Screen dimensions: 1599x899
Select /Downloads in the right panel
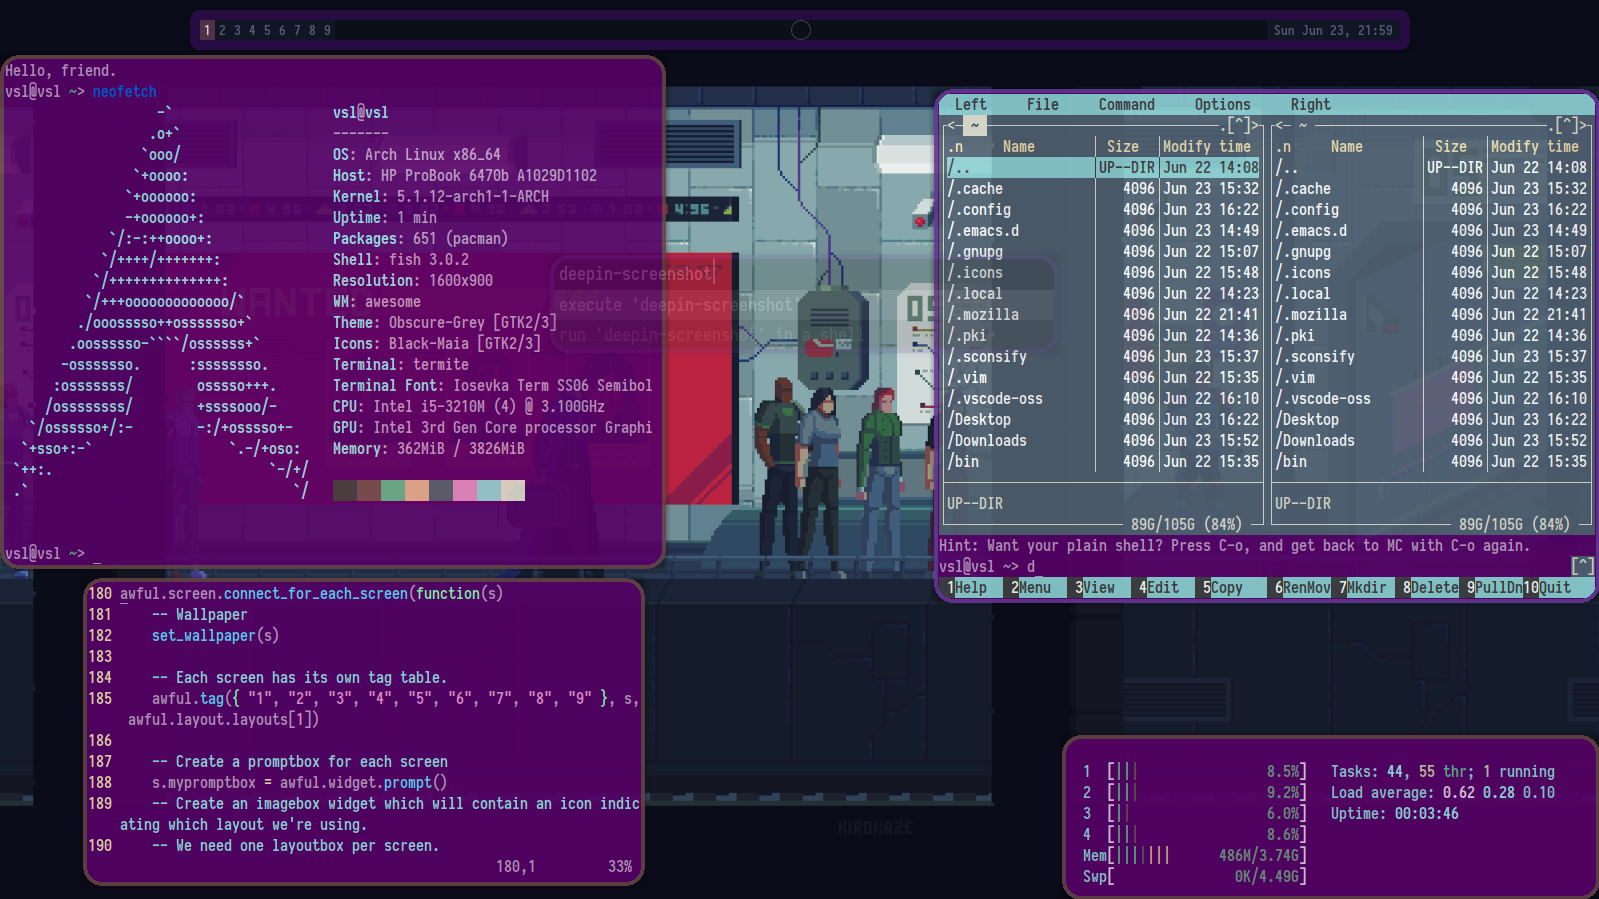pyautogui.click(x=1431, y=440)
